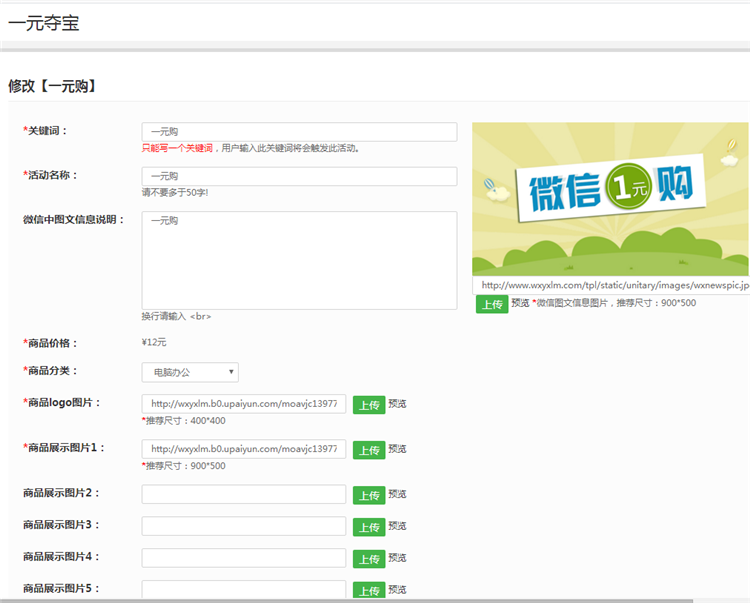Viewport: 750px width, 603px height.
Task: Click the 商品展示图片3 input field
Action: [x=243, y=526]
